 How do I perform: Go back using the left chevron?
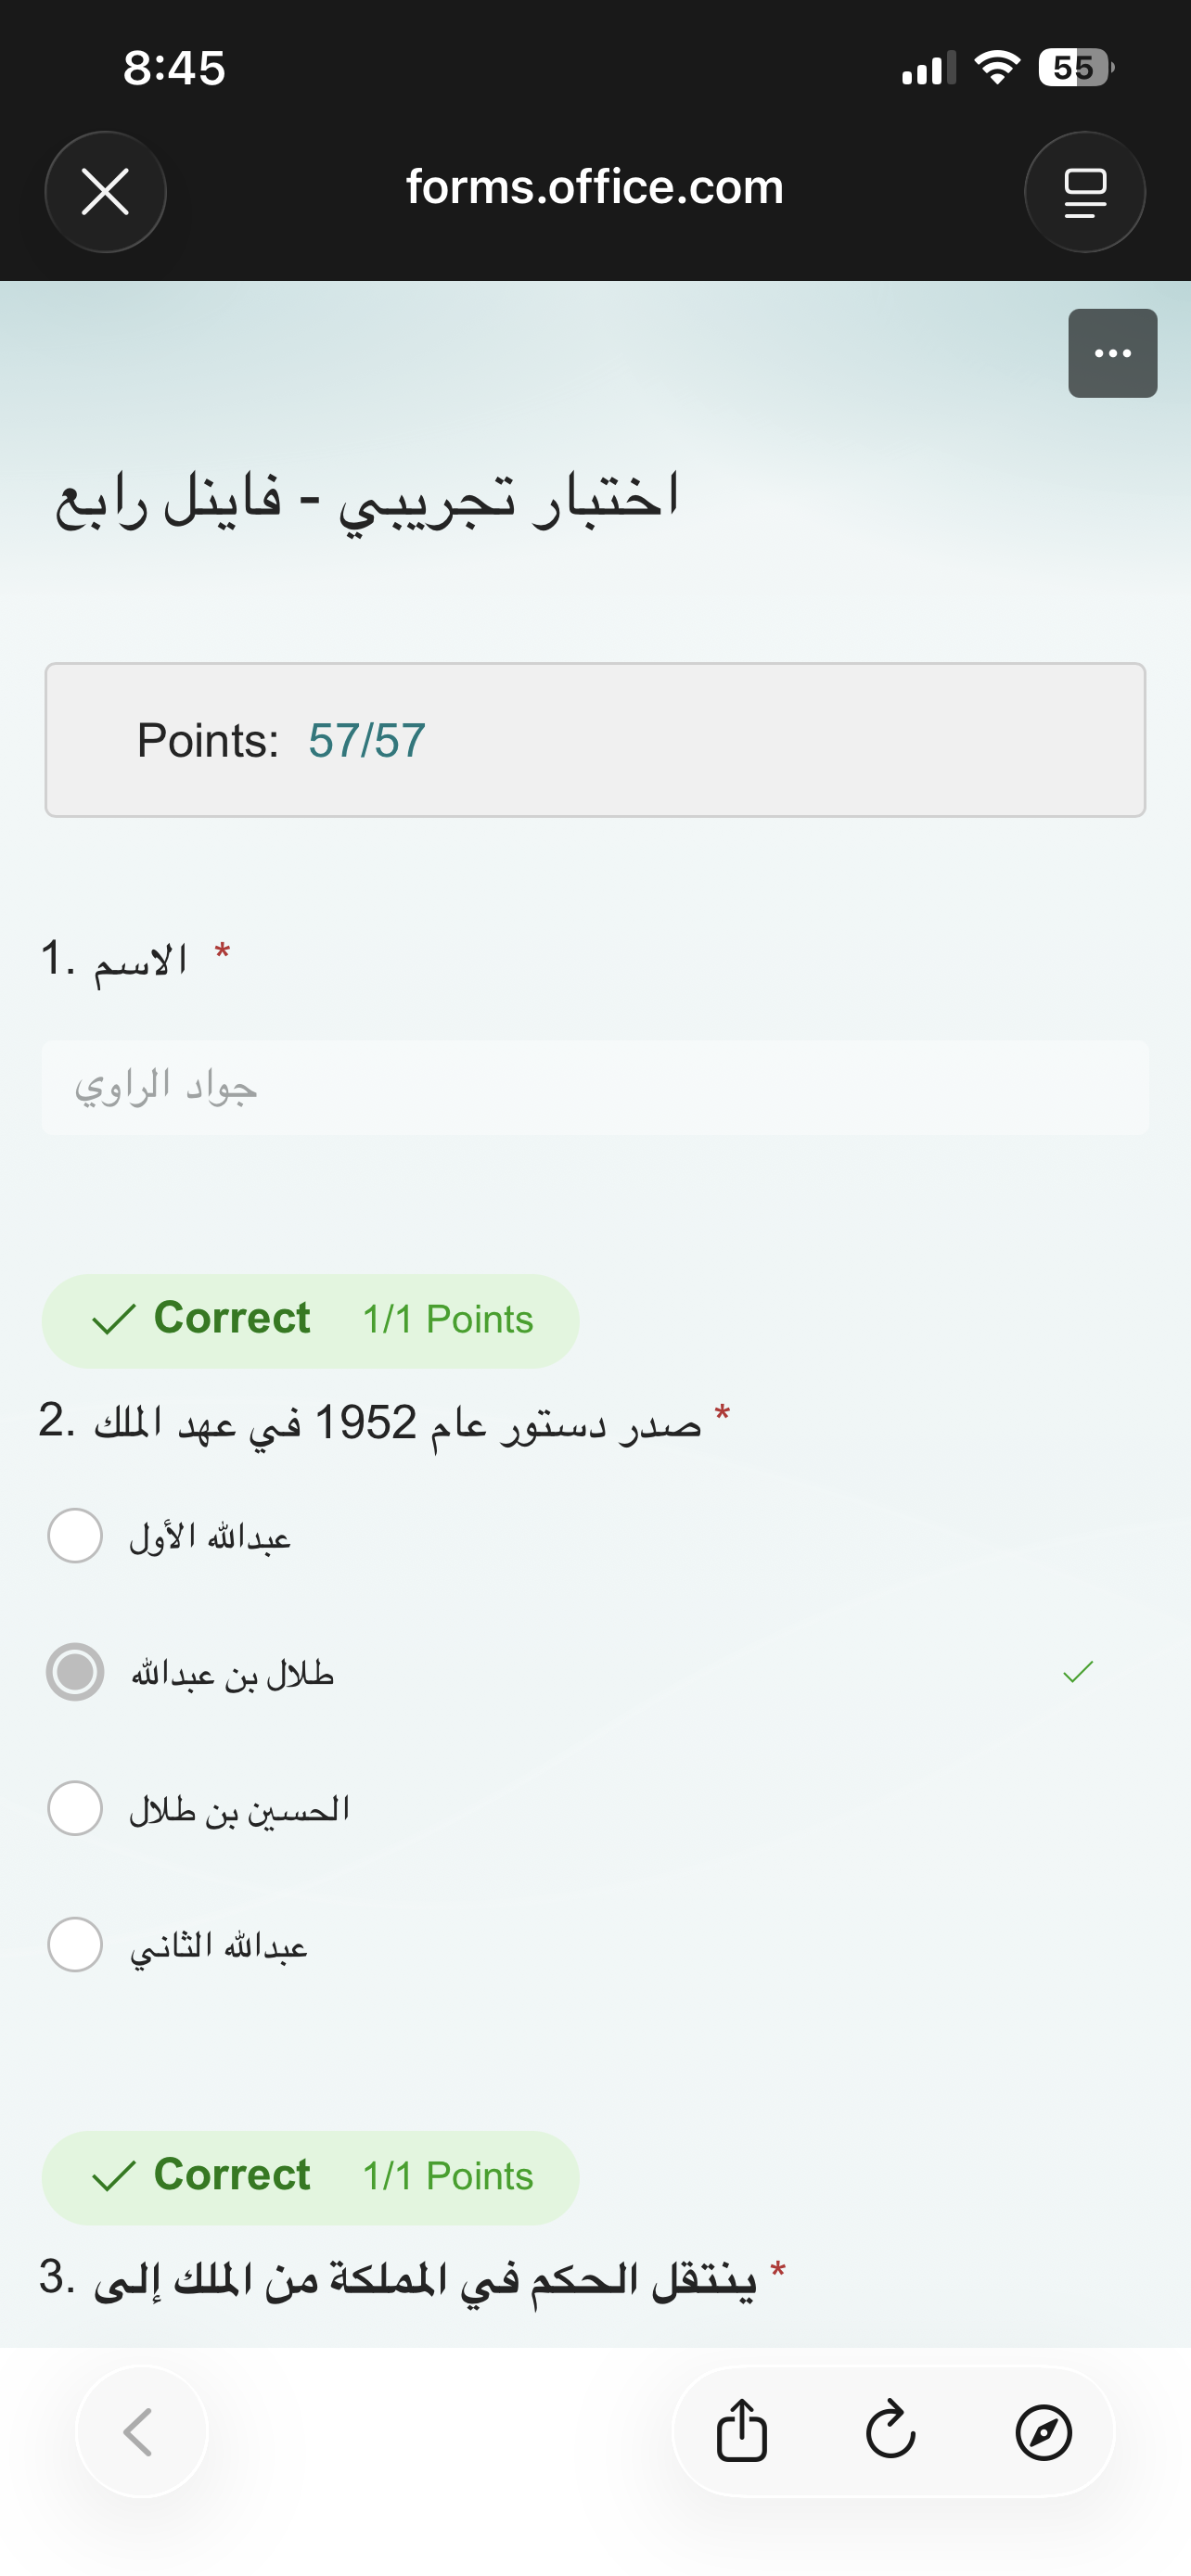141,2431
